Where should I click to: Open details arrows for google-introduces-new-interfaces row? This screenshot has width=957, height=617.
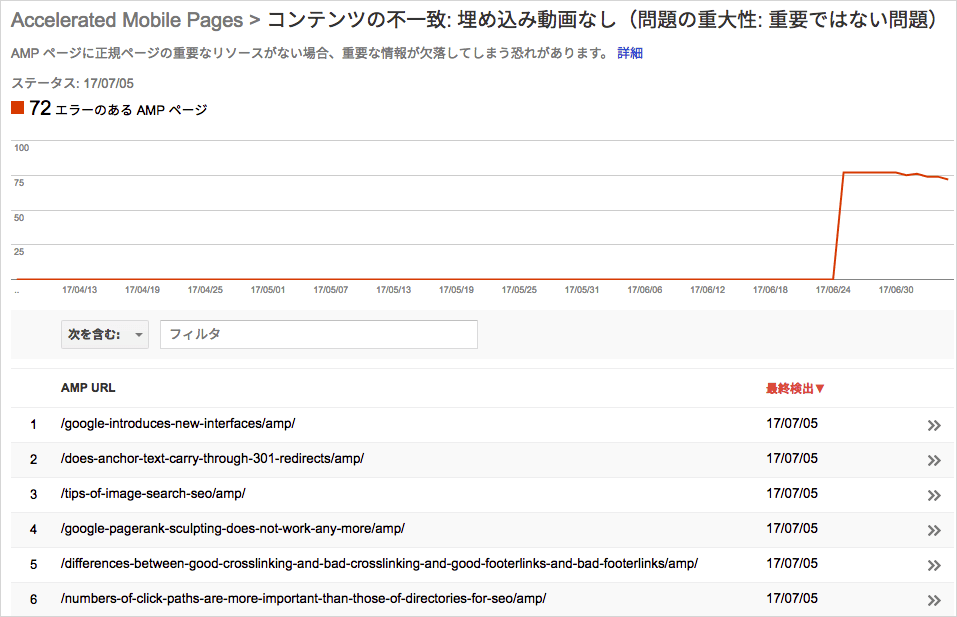click(934, 425)
